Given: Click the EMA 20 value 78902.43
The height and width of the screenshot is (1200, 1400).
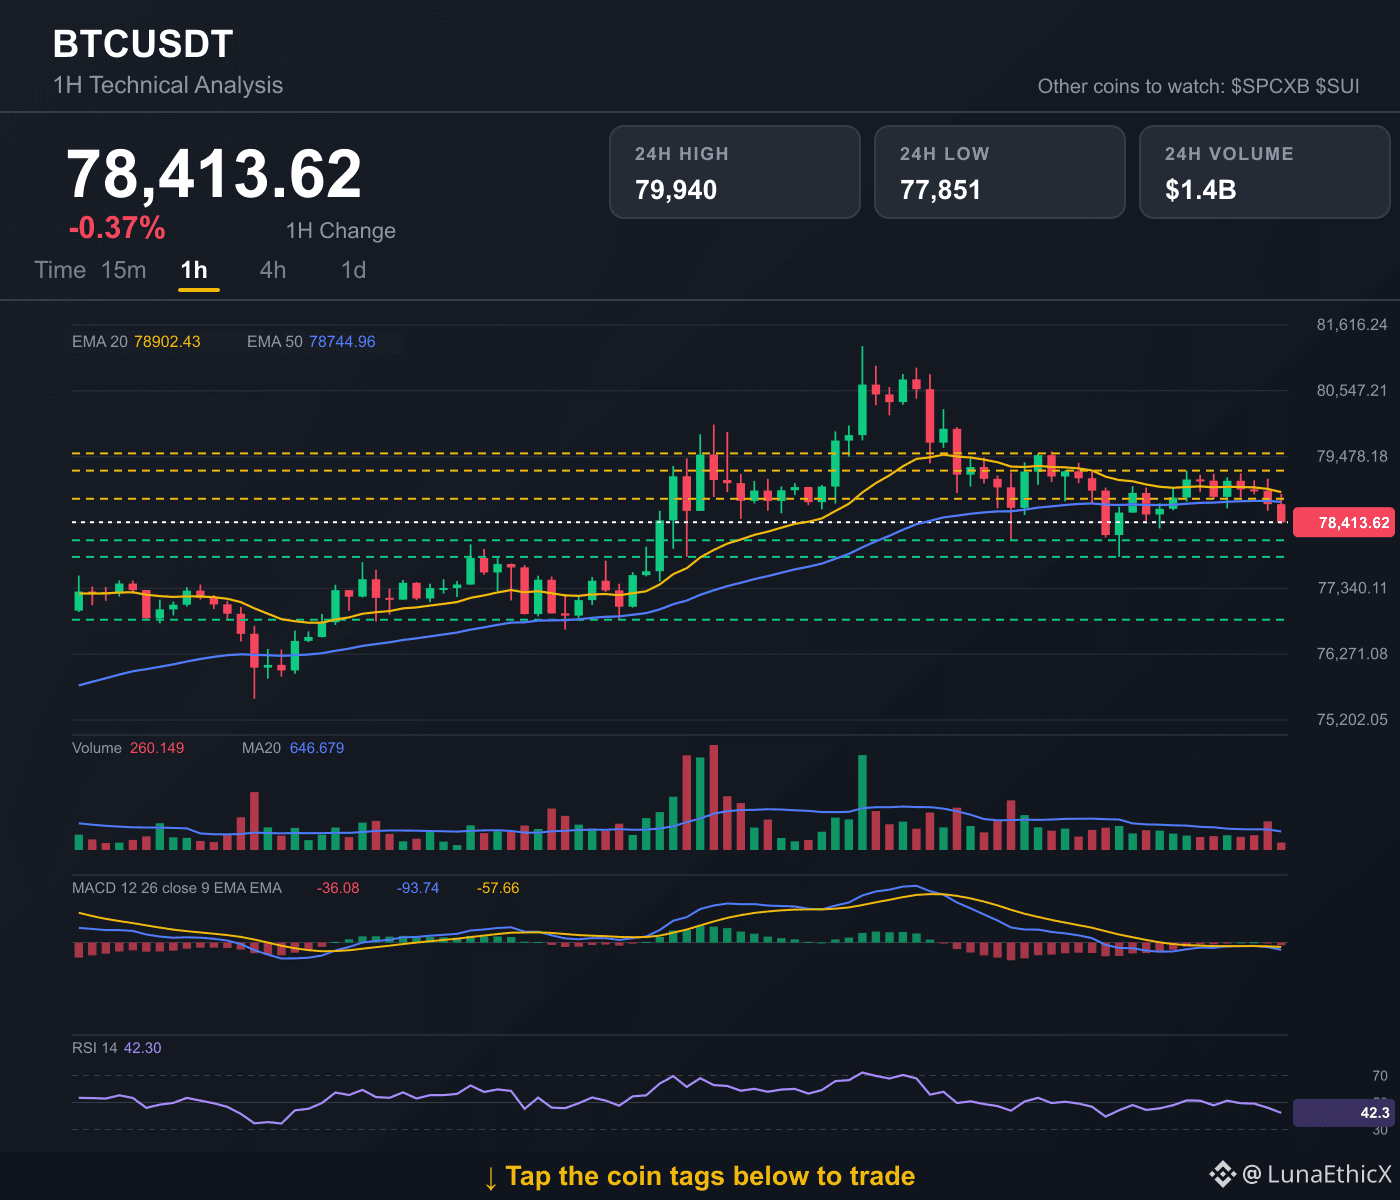Looking at the screenshot, I should click(x=167, y=342).
